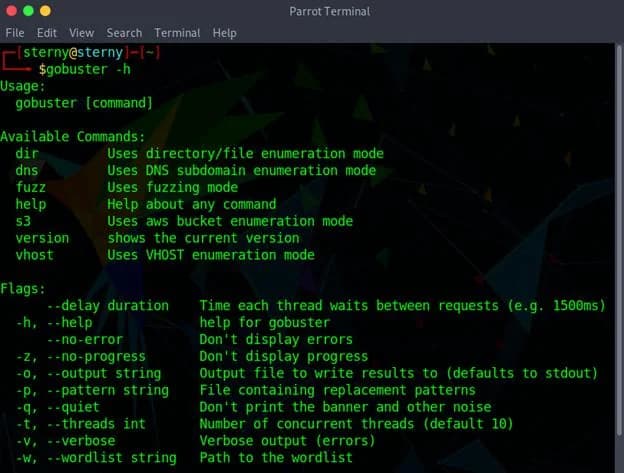Image resolution: width=624 pixels, height=473 pixels.
Task: Click 'Uses fuzzing mode' description
Action: (172, 187)
